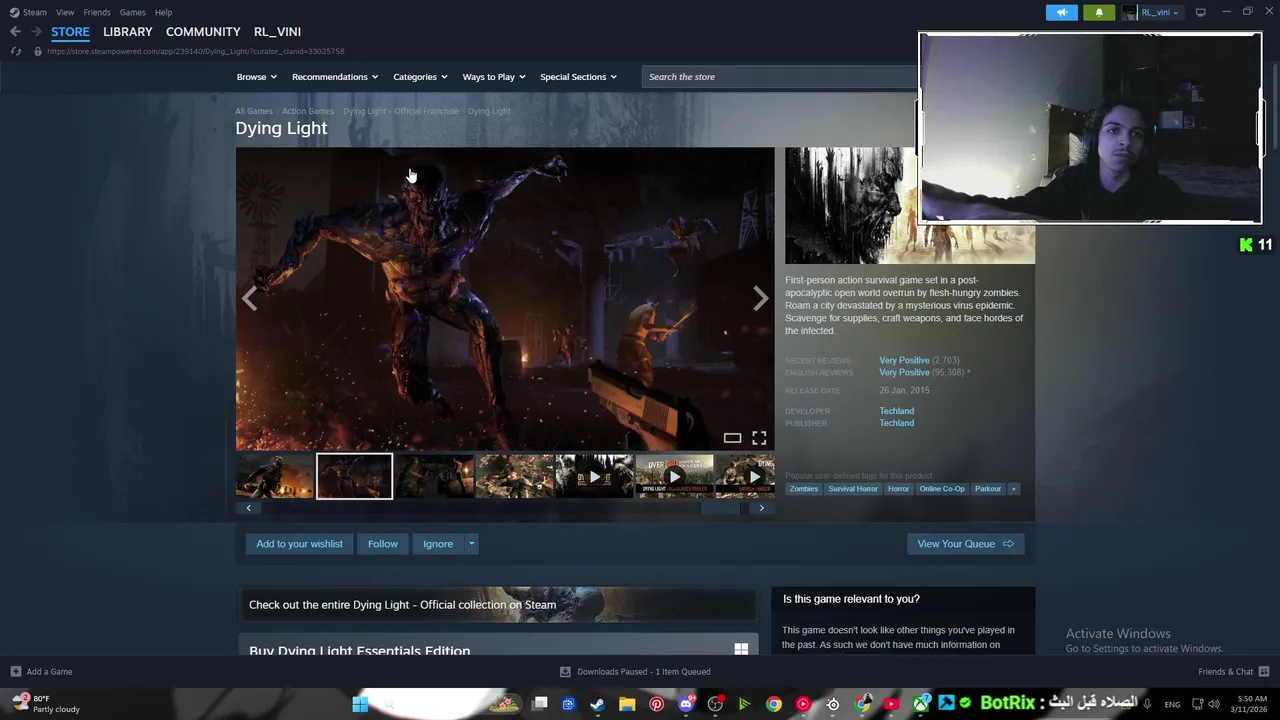Expand more tags with the plus button

pos(1013,489)
